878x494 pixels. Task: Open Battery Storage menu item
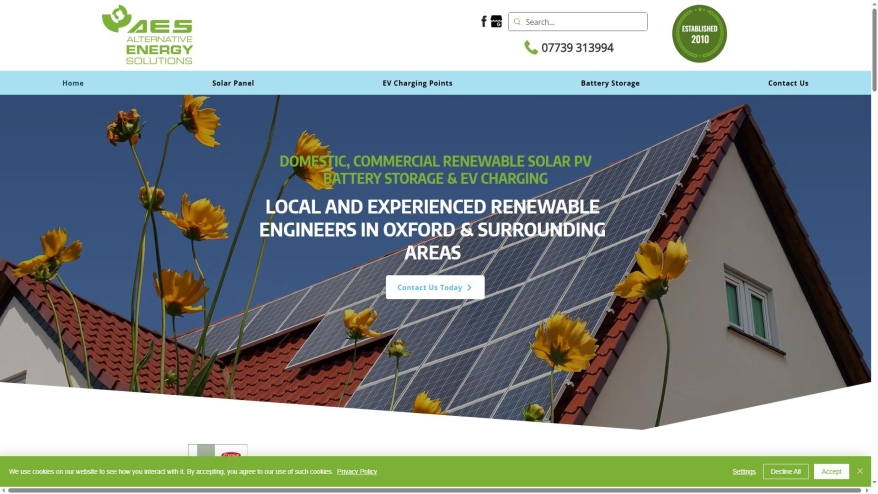(610, 83)
